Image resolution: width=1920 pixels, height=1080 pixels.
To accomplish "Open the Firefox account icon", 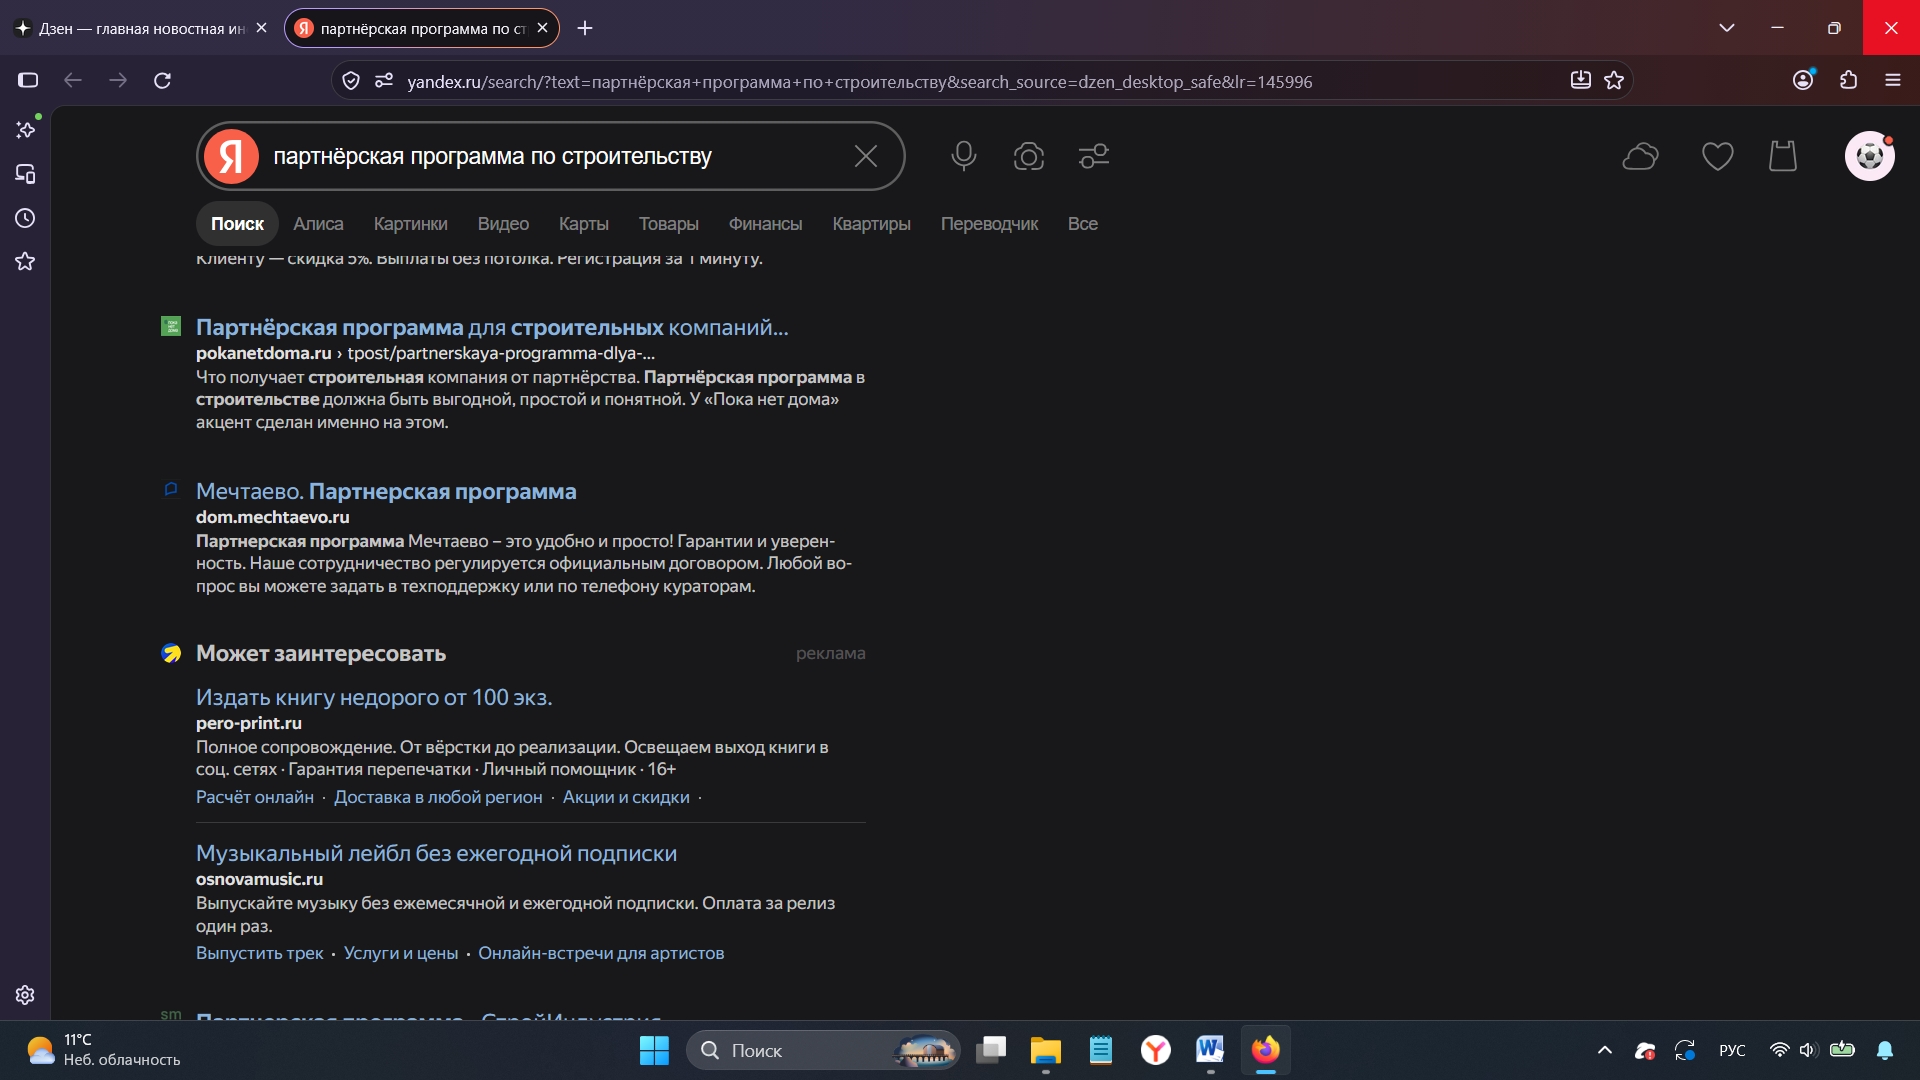I will (1803, 80).
